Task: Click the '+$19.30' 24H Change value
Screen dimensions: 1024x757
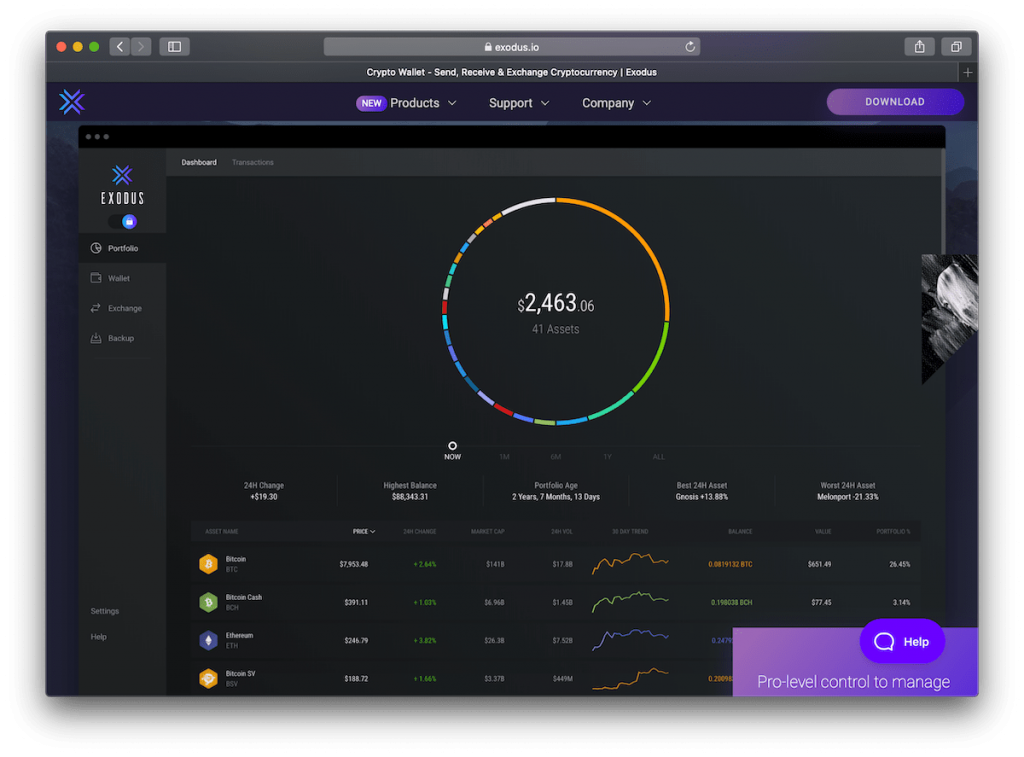Action: [264, 497]
